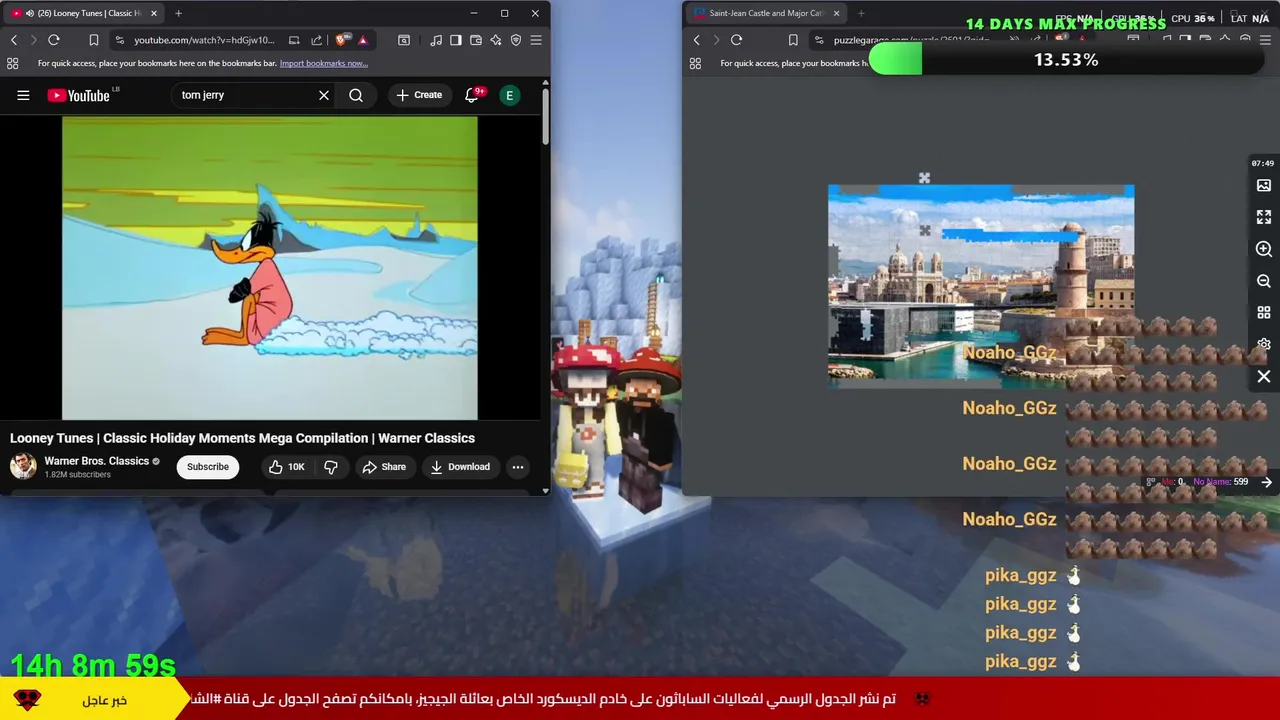Reload the puzzlegarage page

(736, 40)
